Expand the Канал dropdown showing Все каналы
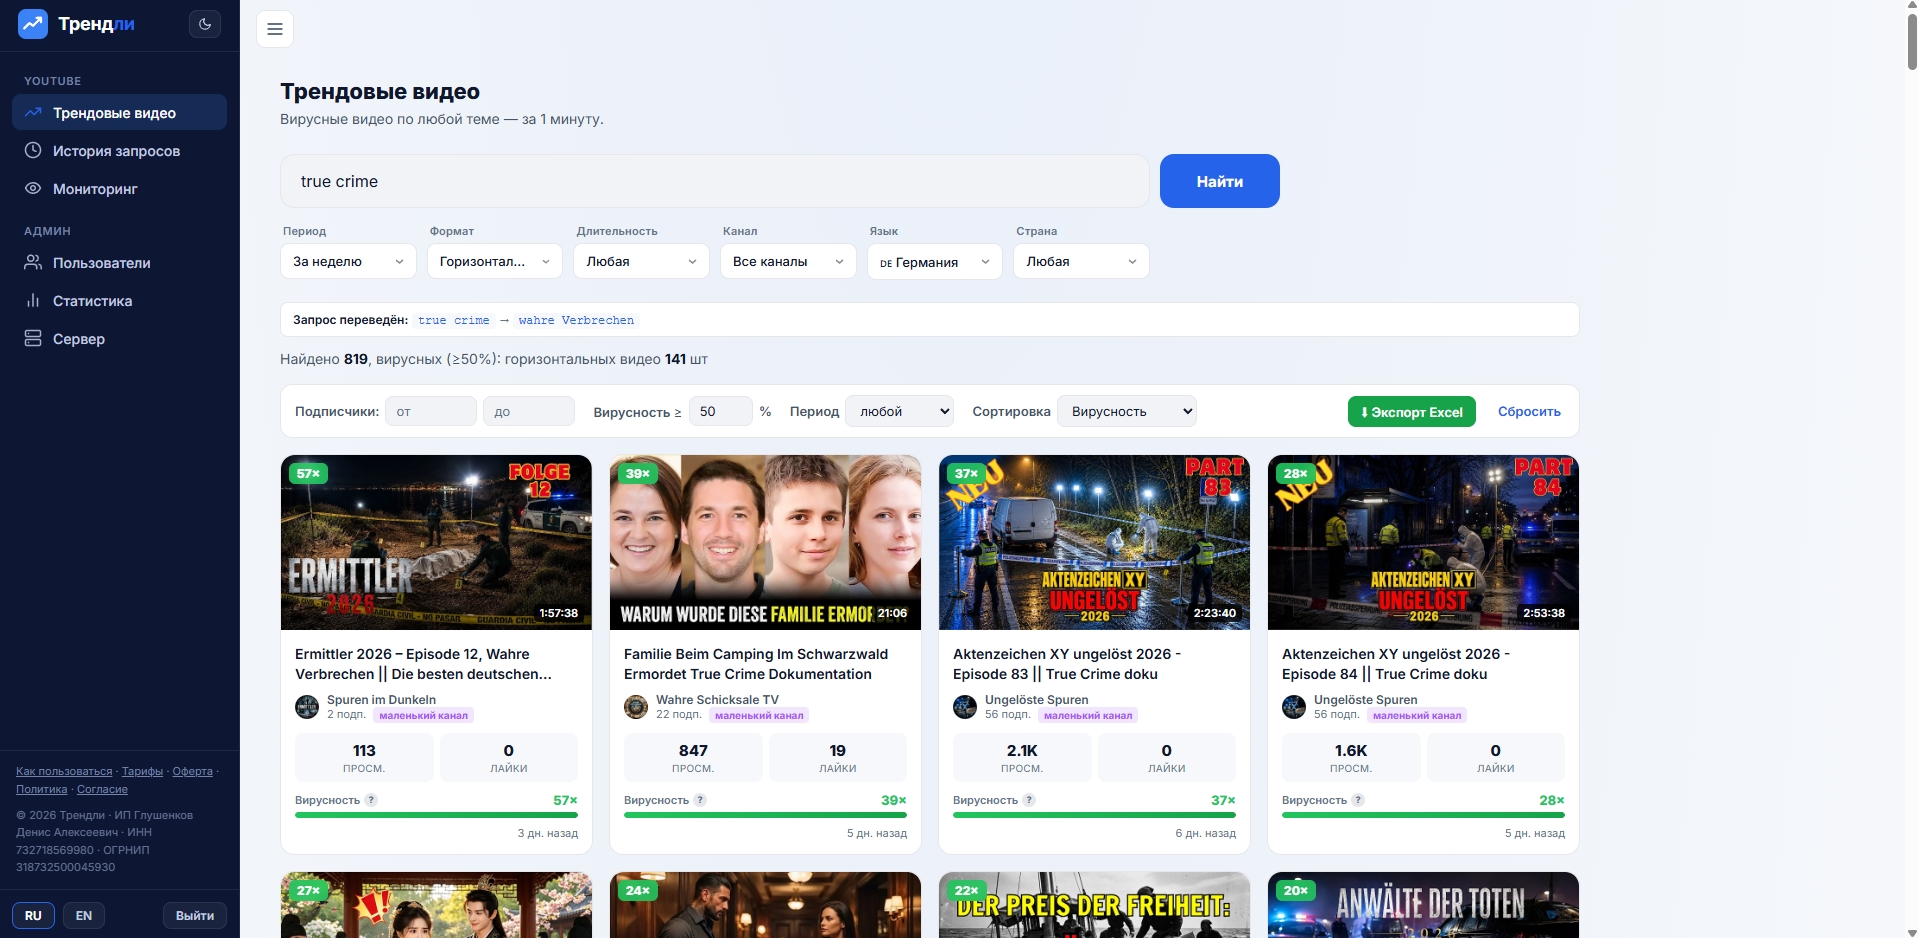The width and height of the screenshot is (1919, 938). [x=788, y=261]
